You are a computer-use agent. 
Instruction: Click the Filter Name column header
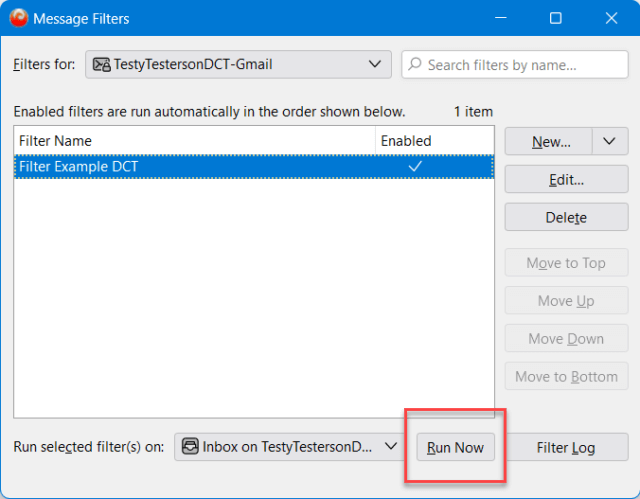pos(195,141)
